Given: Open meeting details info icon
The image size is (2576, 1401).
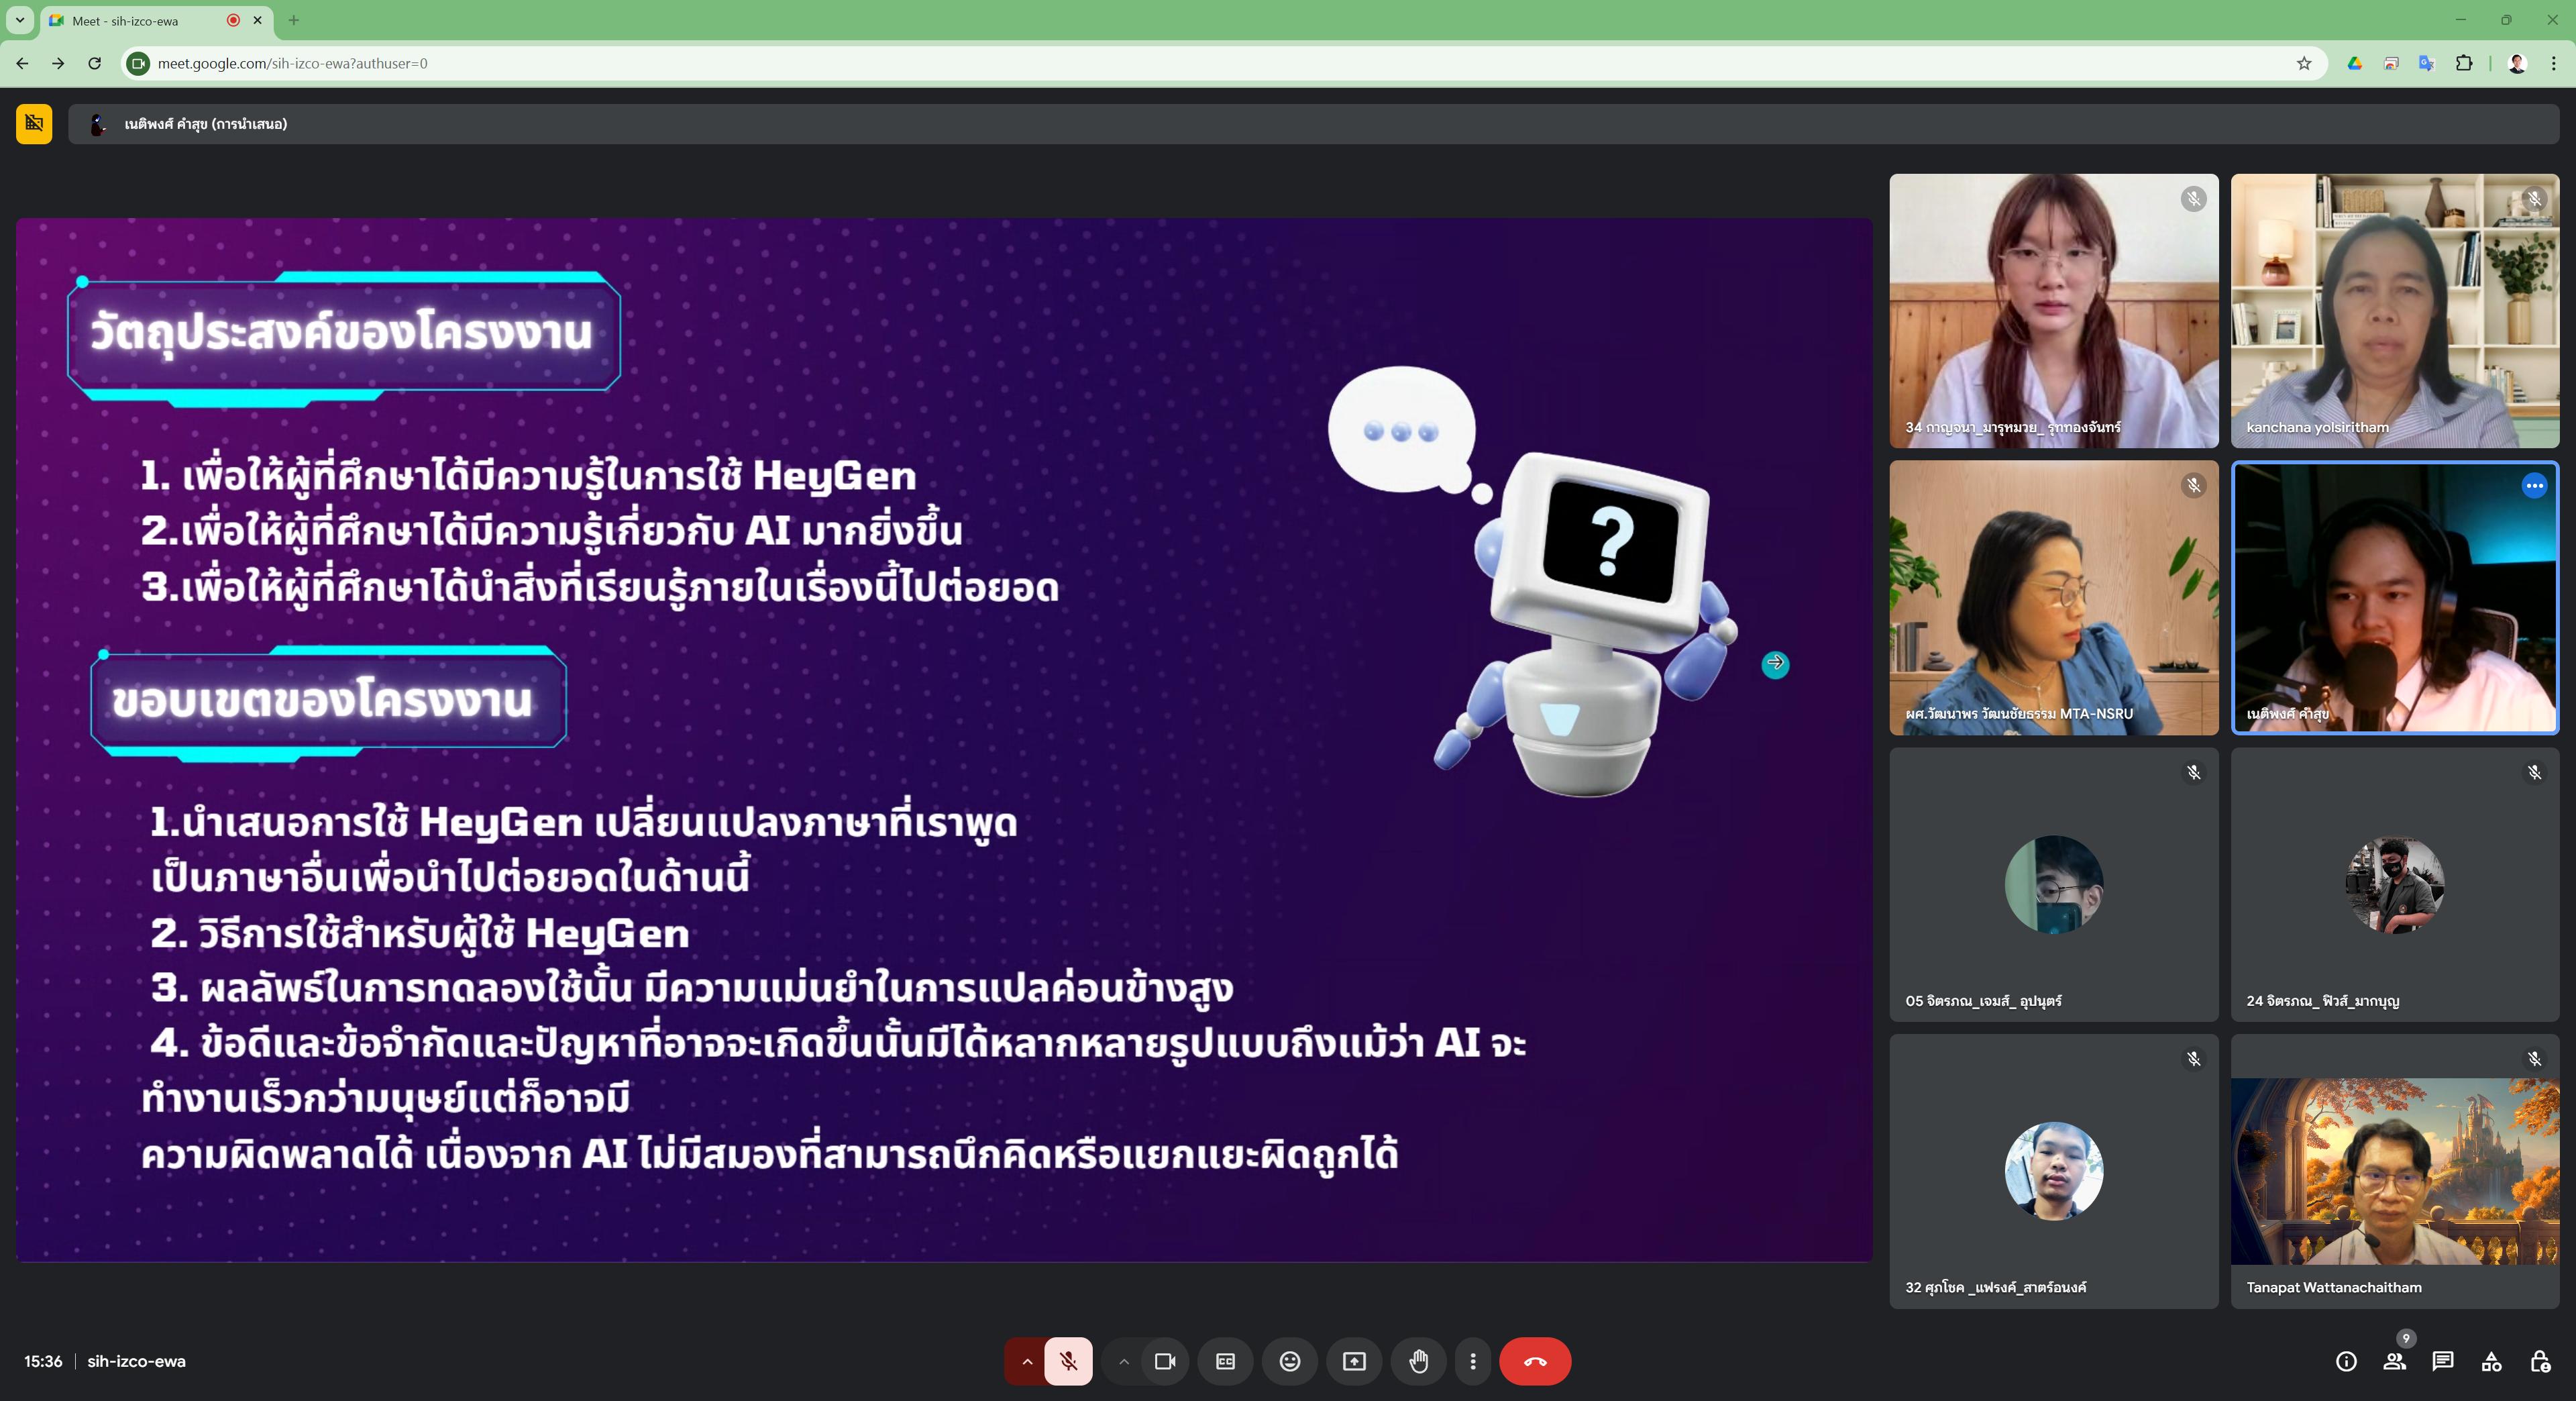Looking at the screenshot, I should pyautogui.click(x=2346, y=1361).
